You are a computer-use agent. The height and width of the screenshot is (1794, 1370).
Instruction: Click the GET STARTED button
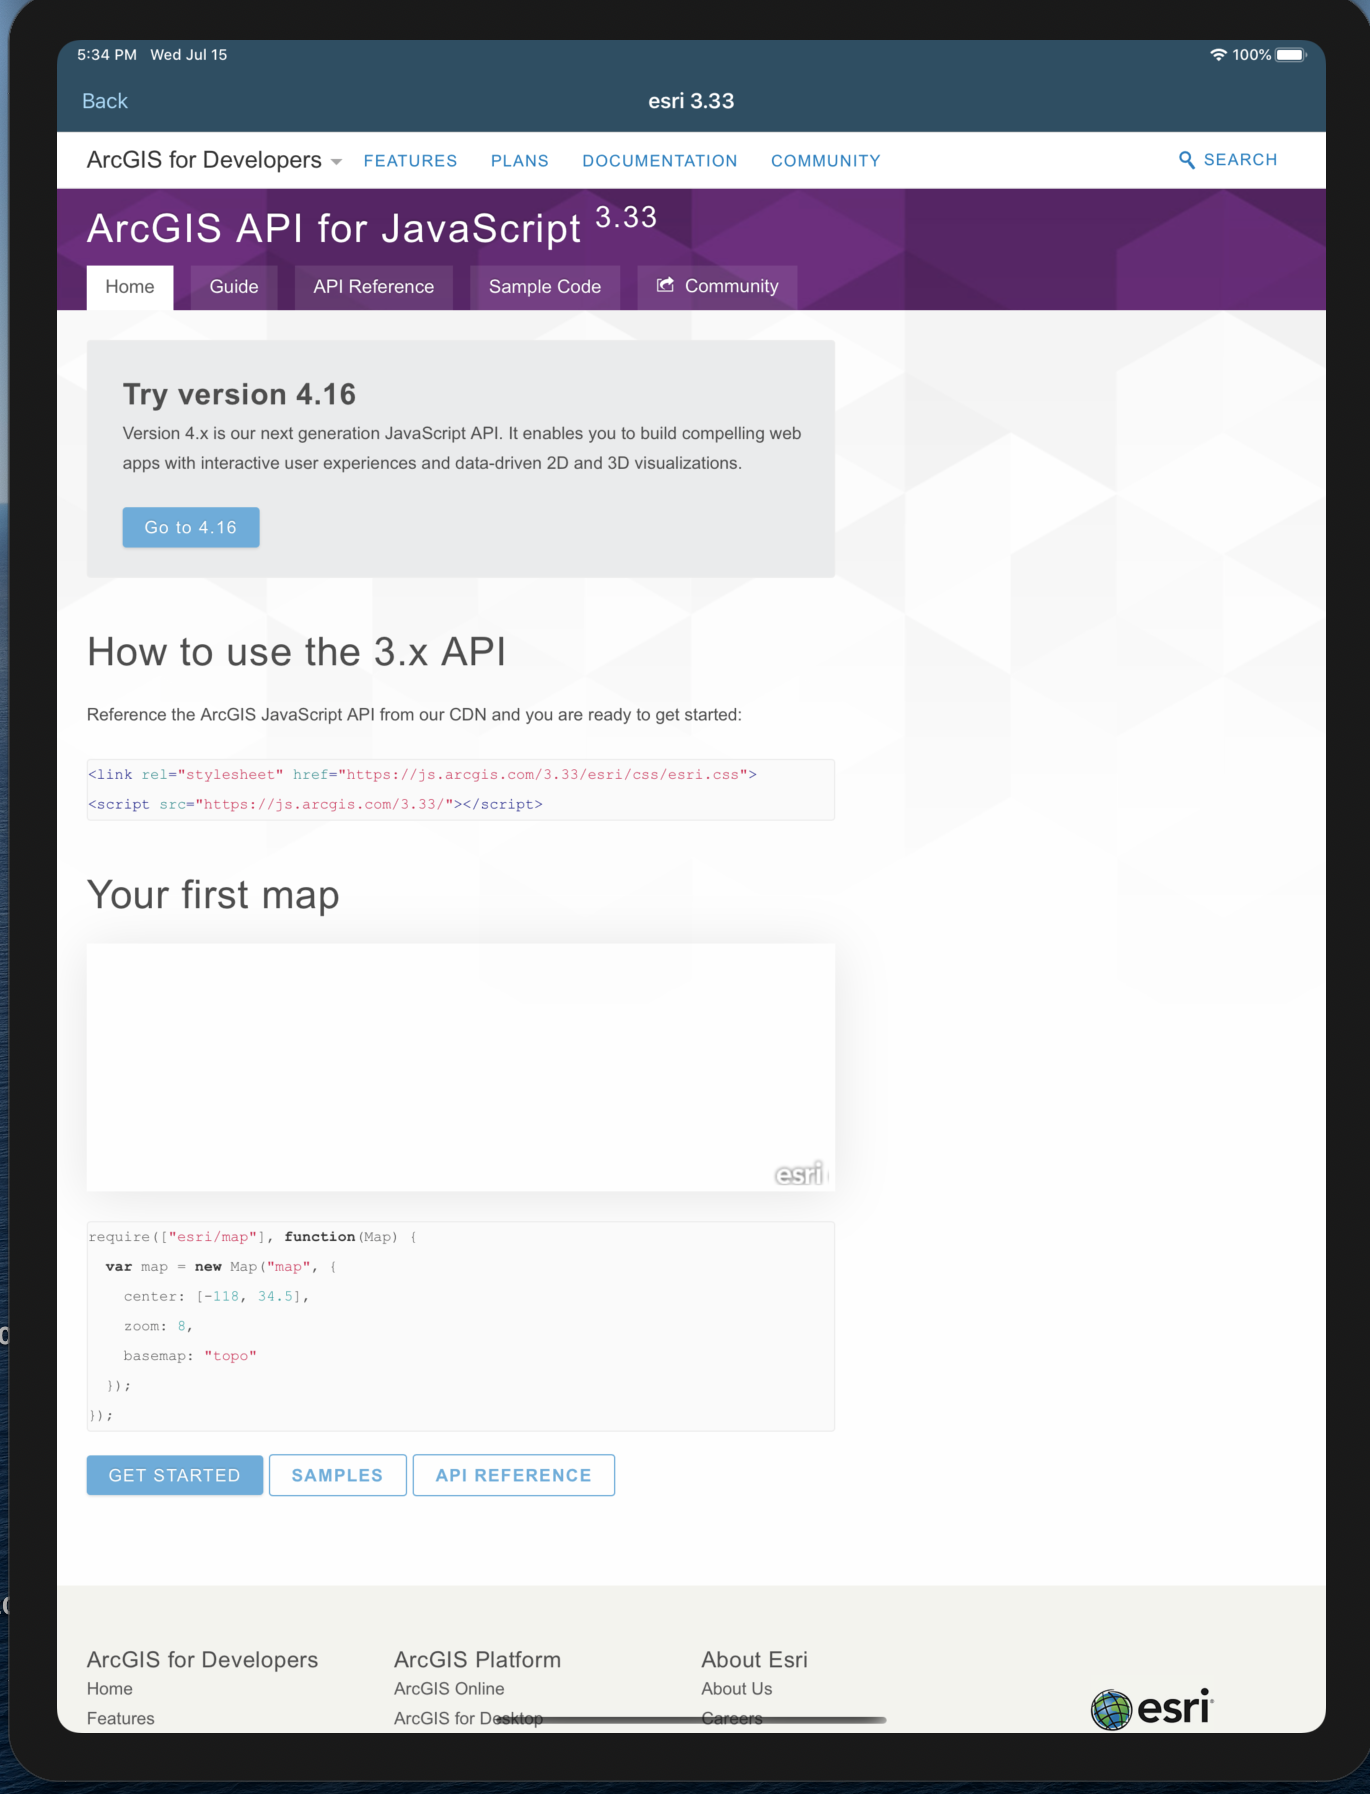pos(175,1475)
